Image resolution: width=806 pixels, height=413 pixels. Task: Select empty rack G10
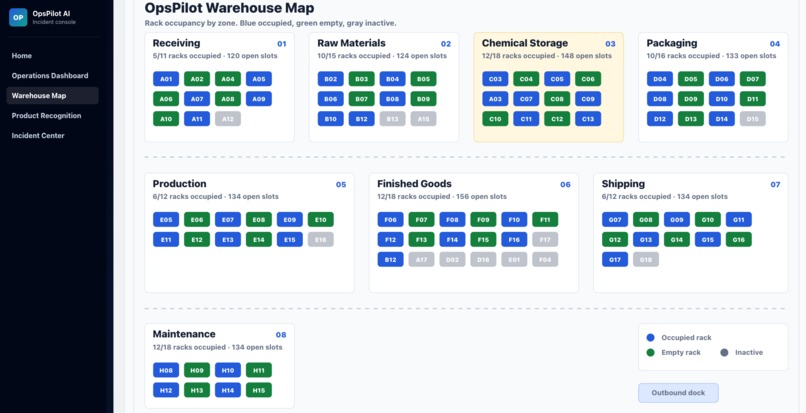707,220
